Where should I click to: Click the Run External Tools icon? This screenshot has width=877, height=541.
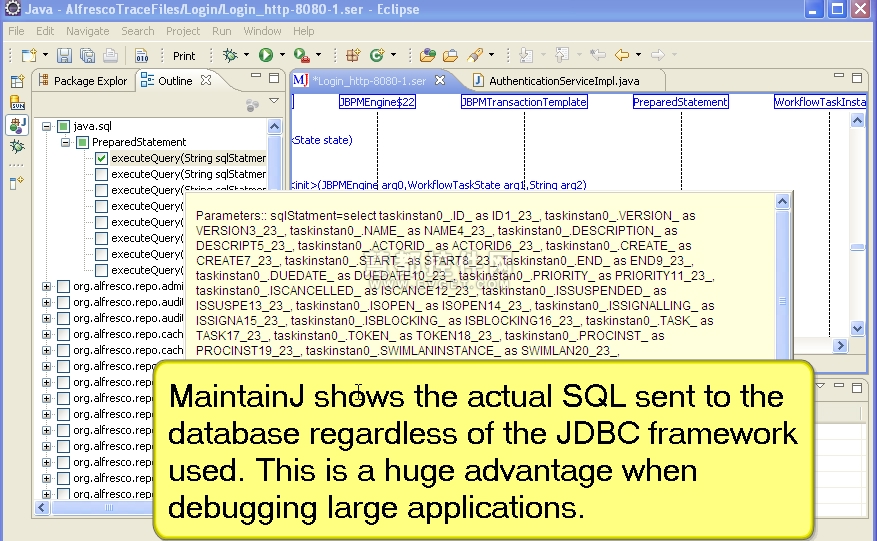(301, 55)
